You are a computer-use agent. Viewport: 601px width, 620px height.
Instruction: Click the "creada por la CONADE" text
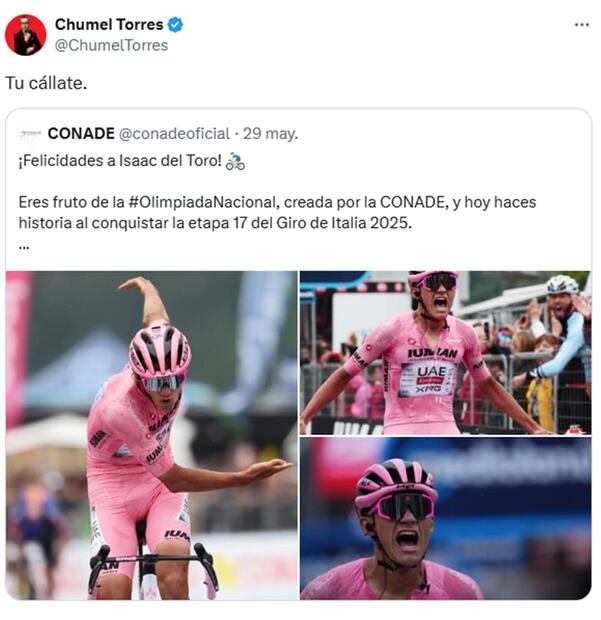pyautogui.click(x=362, y=202)
